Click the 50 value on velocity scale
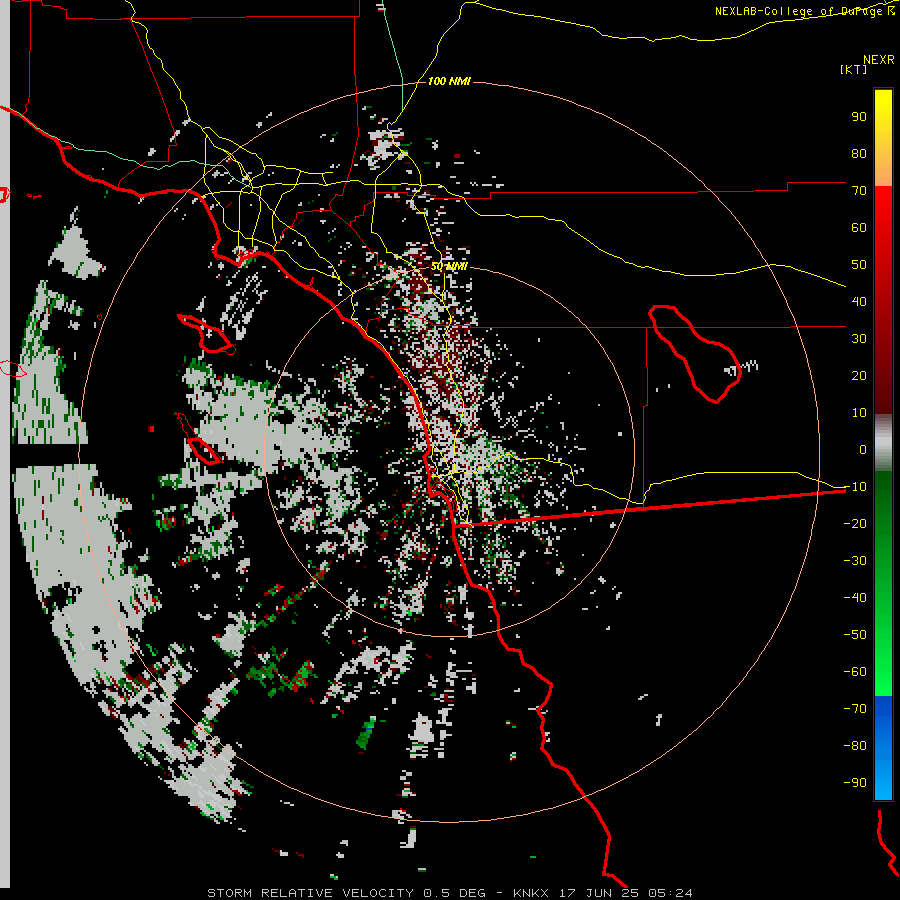Screen dimensions: 900x900 click(859, 265)
